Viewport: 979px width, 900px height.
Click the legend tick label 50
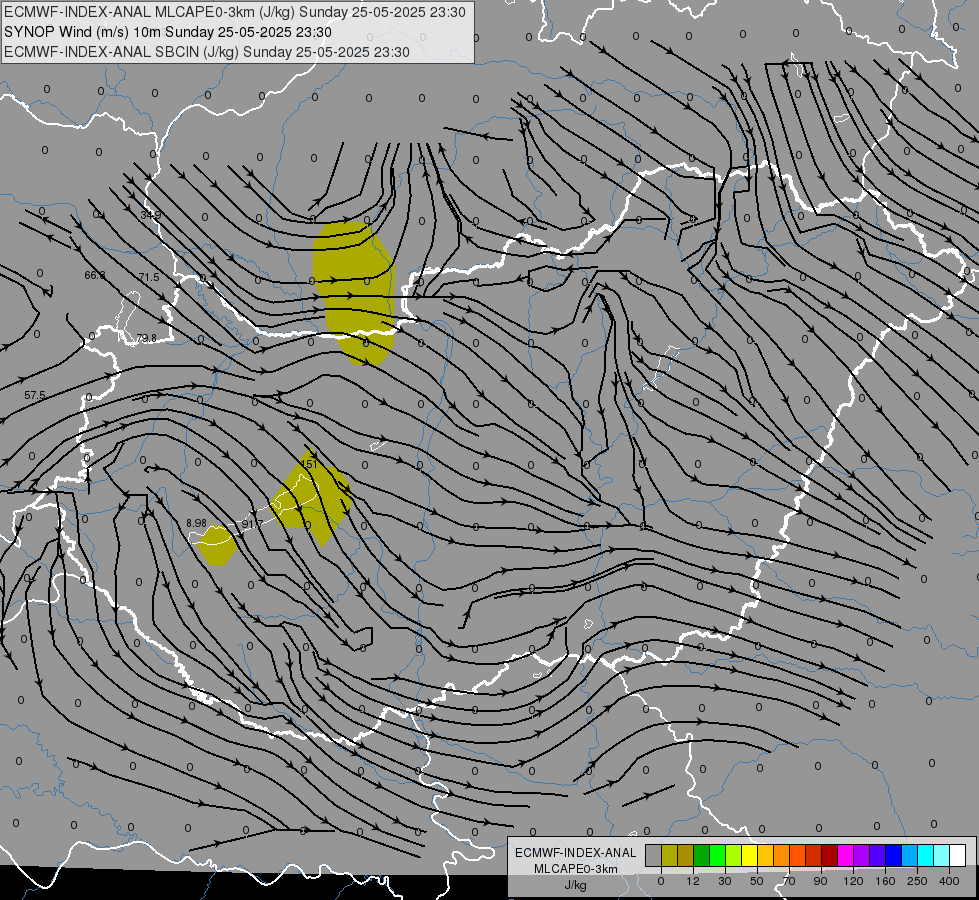pyautogui.click(x=757, y=881)
